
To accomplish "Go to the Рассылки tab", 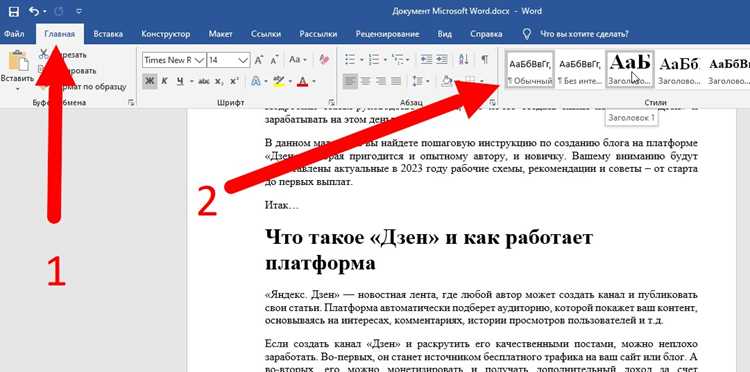I will (x=318, y=34).
